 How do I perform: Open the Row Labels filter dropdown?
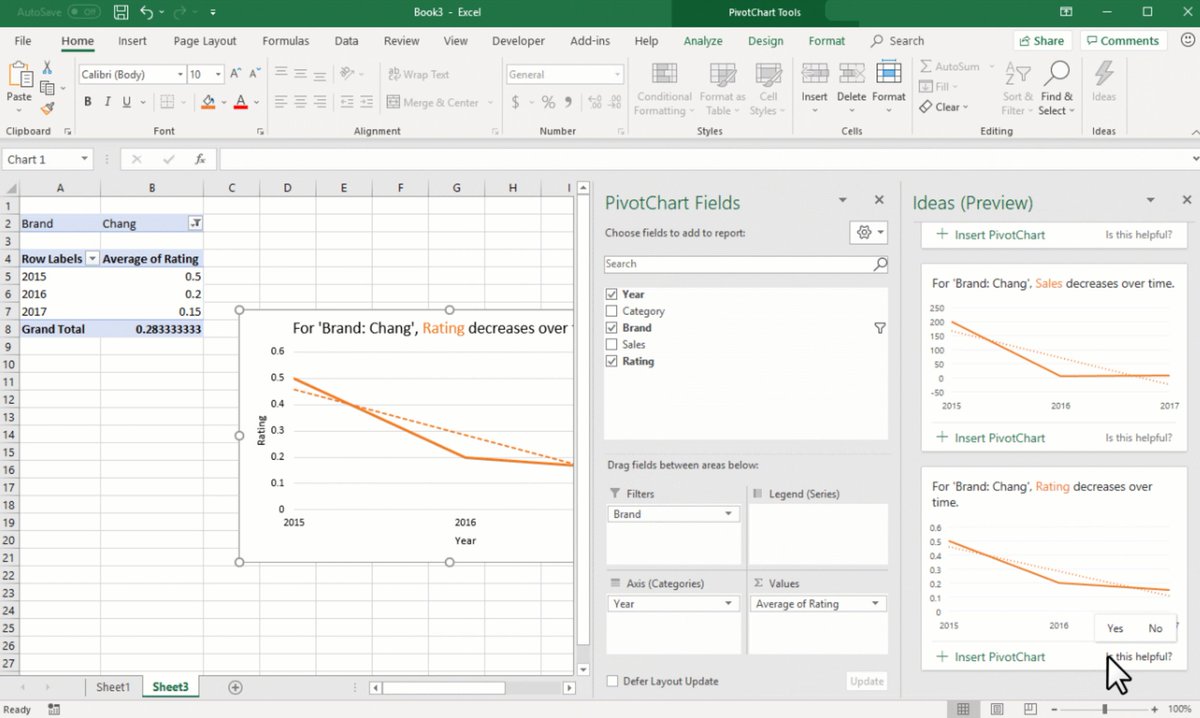[92, 259]
